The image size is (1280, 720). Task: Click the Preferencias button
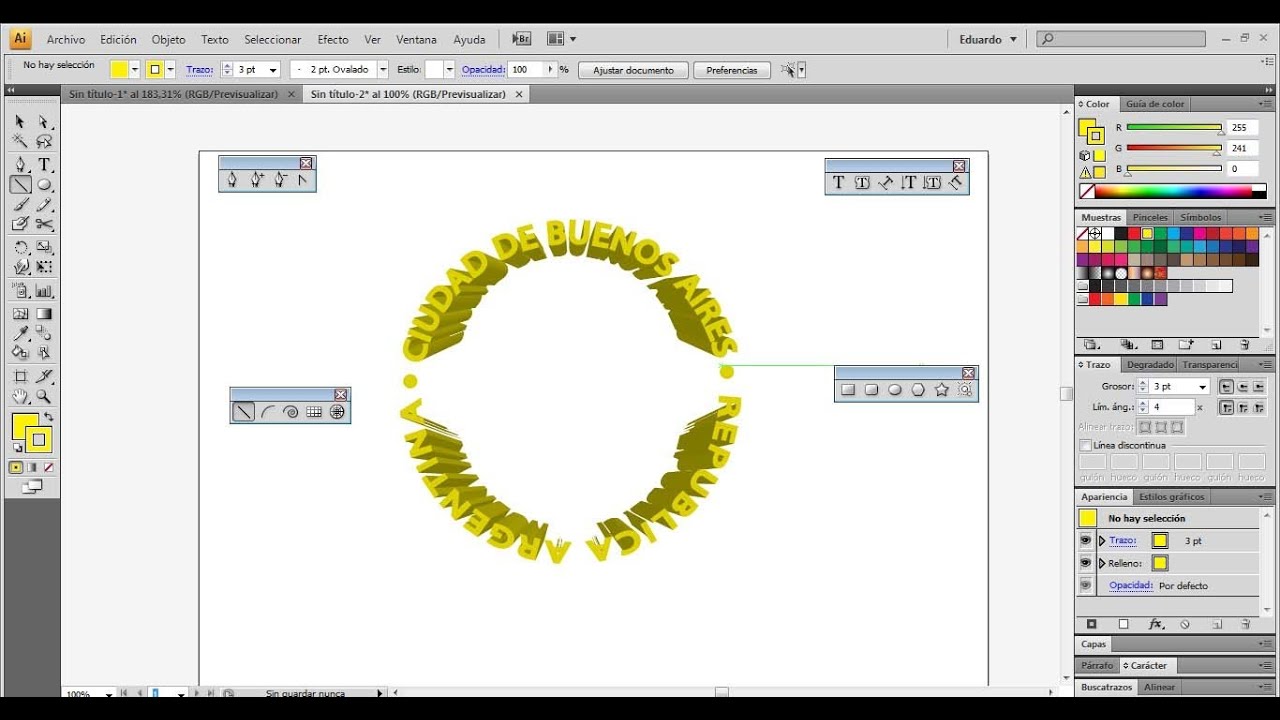tap(732, 70)
